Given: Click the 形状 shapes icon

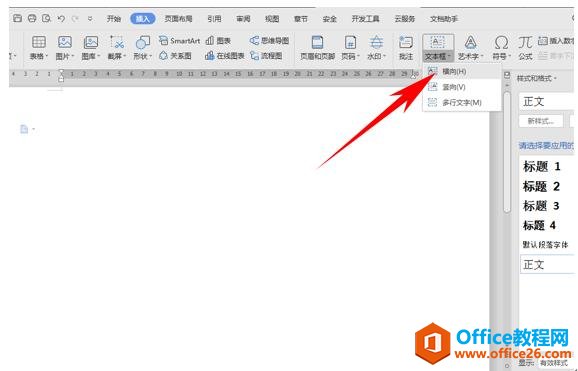Looking at the screenshot, I should (x=143, y=42).
